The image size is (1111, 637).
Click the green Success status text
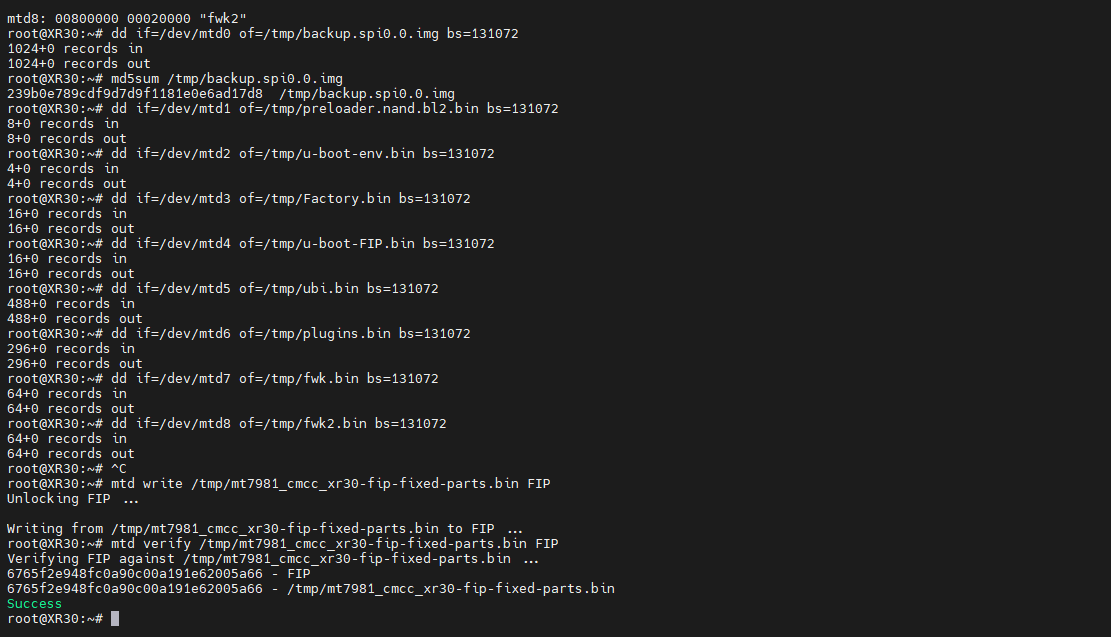pyautogui.click(x=34, y=604)
